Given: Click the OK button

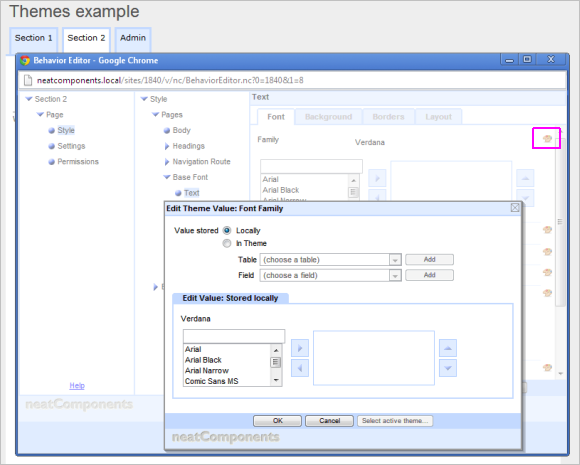Looking at the screenshot, I should coord(277,421).
